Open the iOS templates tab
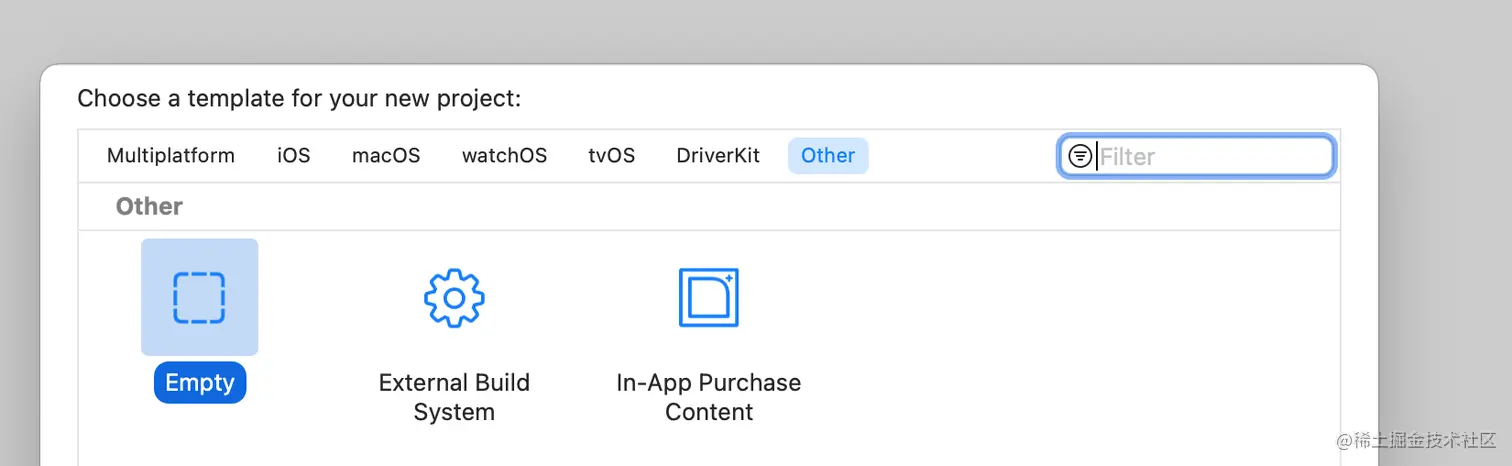The width and height of the screenshot is (1512, 466). pos(294,156)
